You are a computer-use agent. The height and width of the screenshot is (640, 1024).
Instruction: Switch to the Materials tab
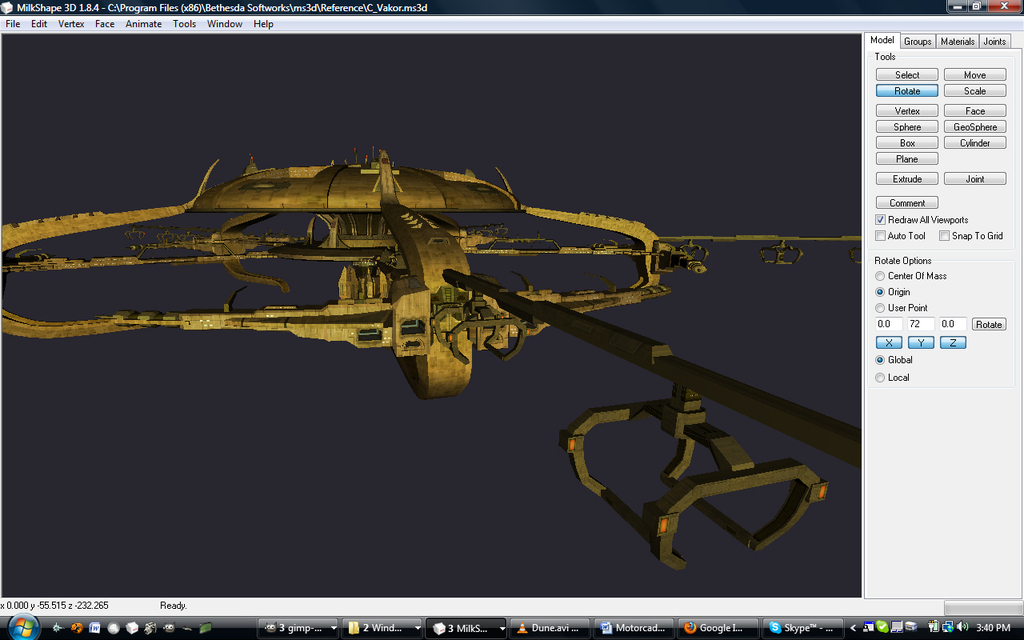(957, 41)
